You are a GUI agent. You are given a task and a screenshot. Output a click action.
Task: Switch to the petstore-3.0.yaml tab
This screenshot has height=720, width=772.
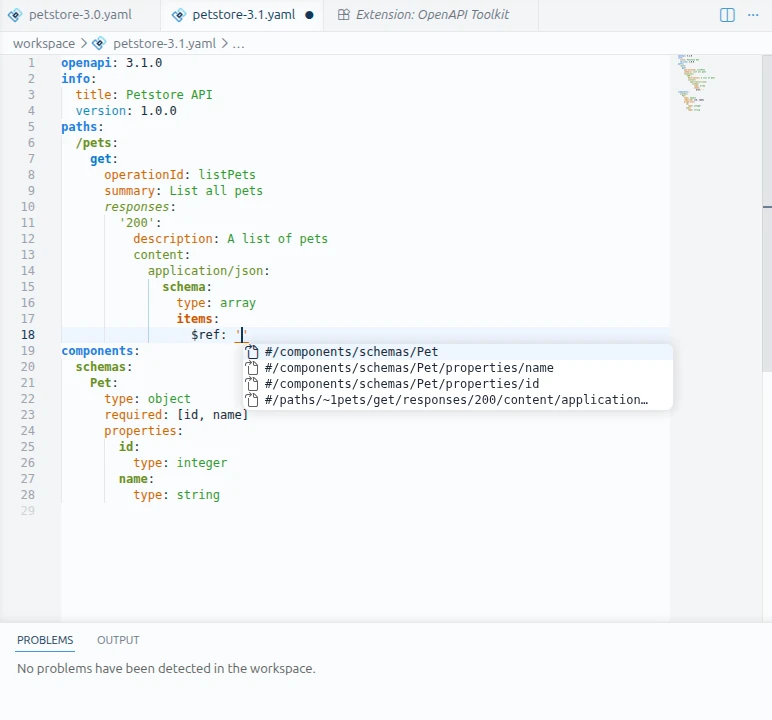coord(80,15)
